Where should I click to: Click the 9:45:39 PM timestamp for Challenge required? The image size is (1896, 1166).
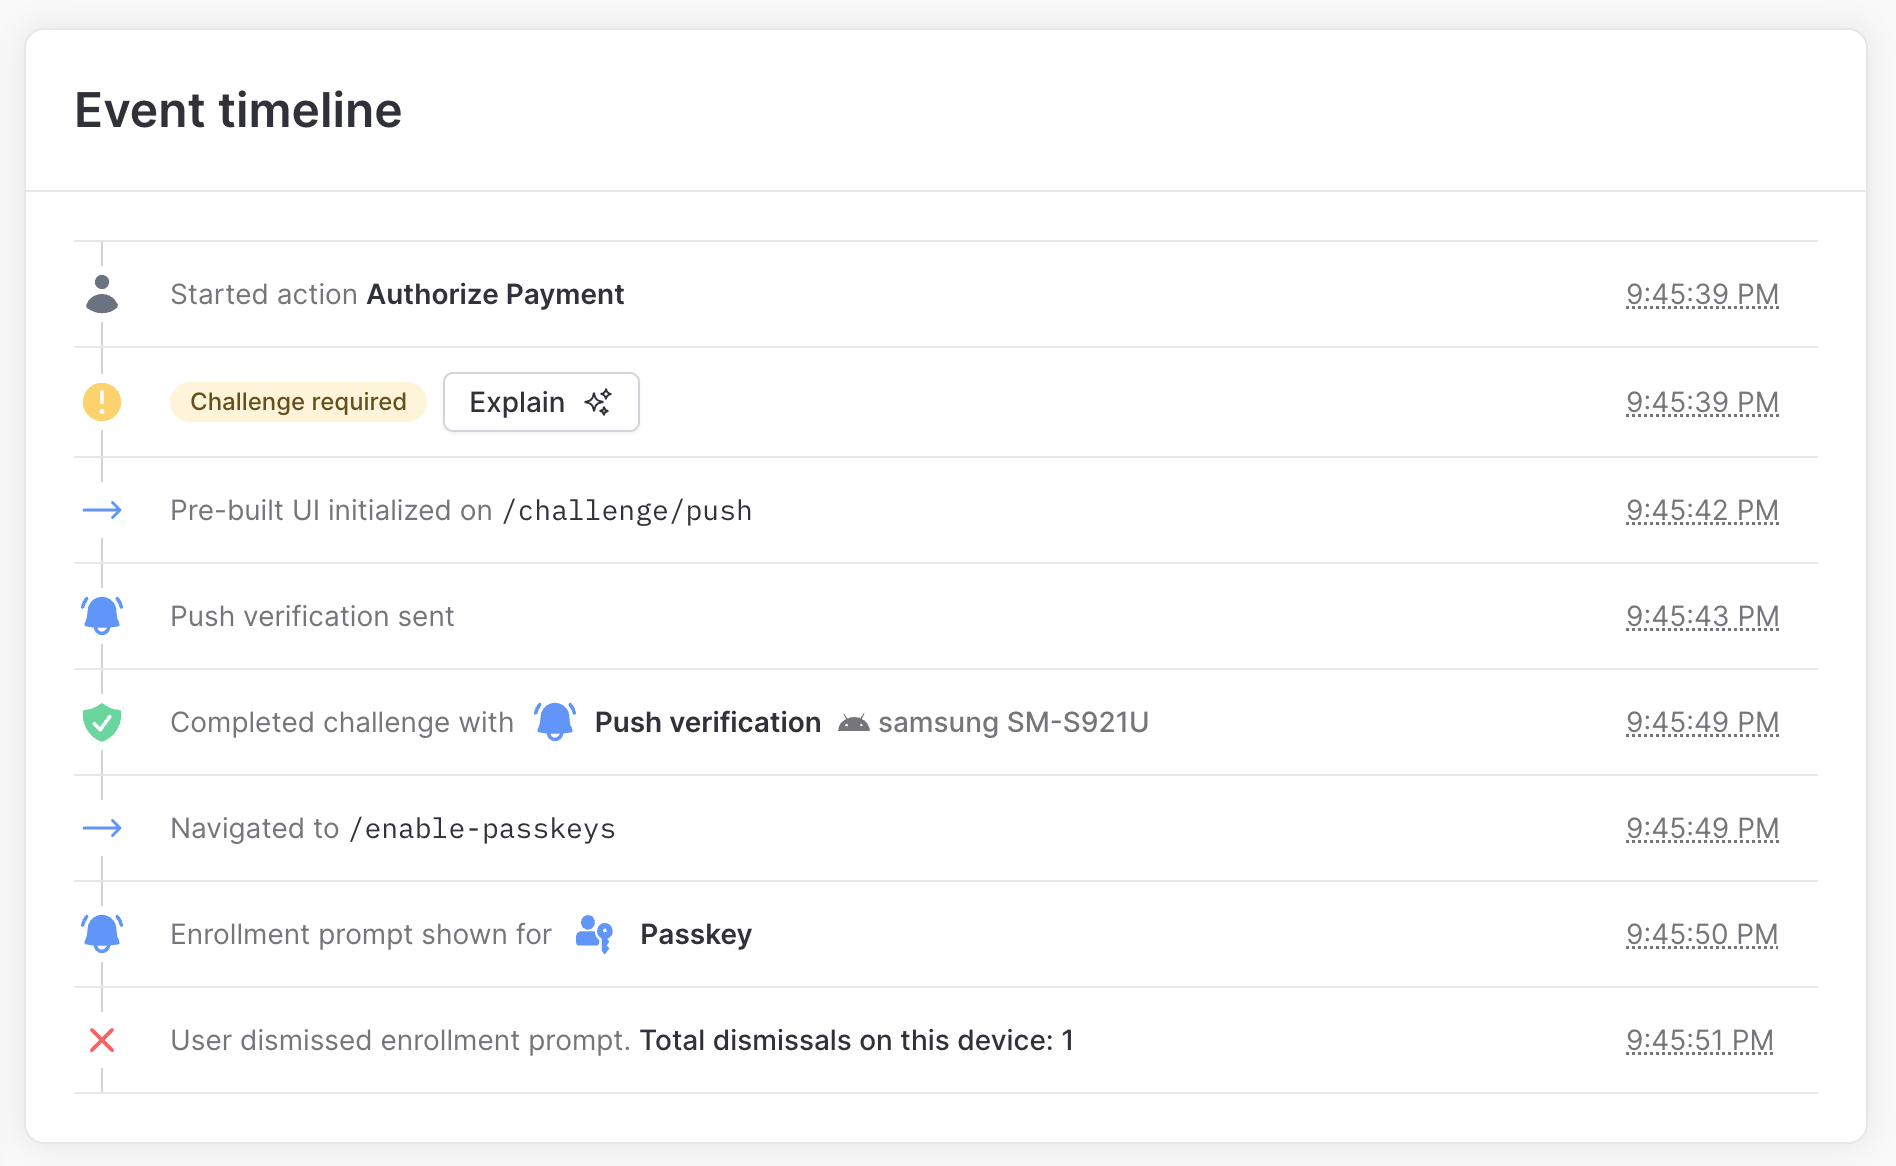coord(1702,402)
